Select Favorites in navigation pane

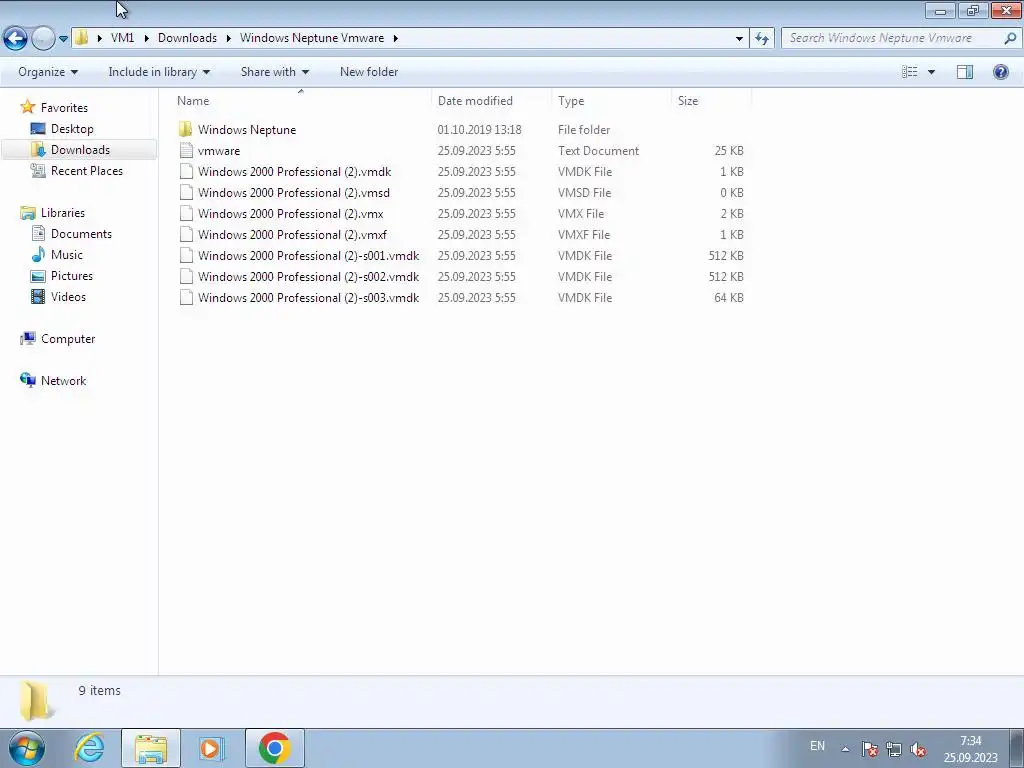coord(64,108)
